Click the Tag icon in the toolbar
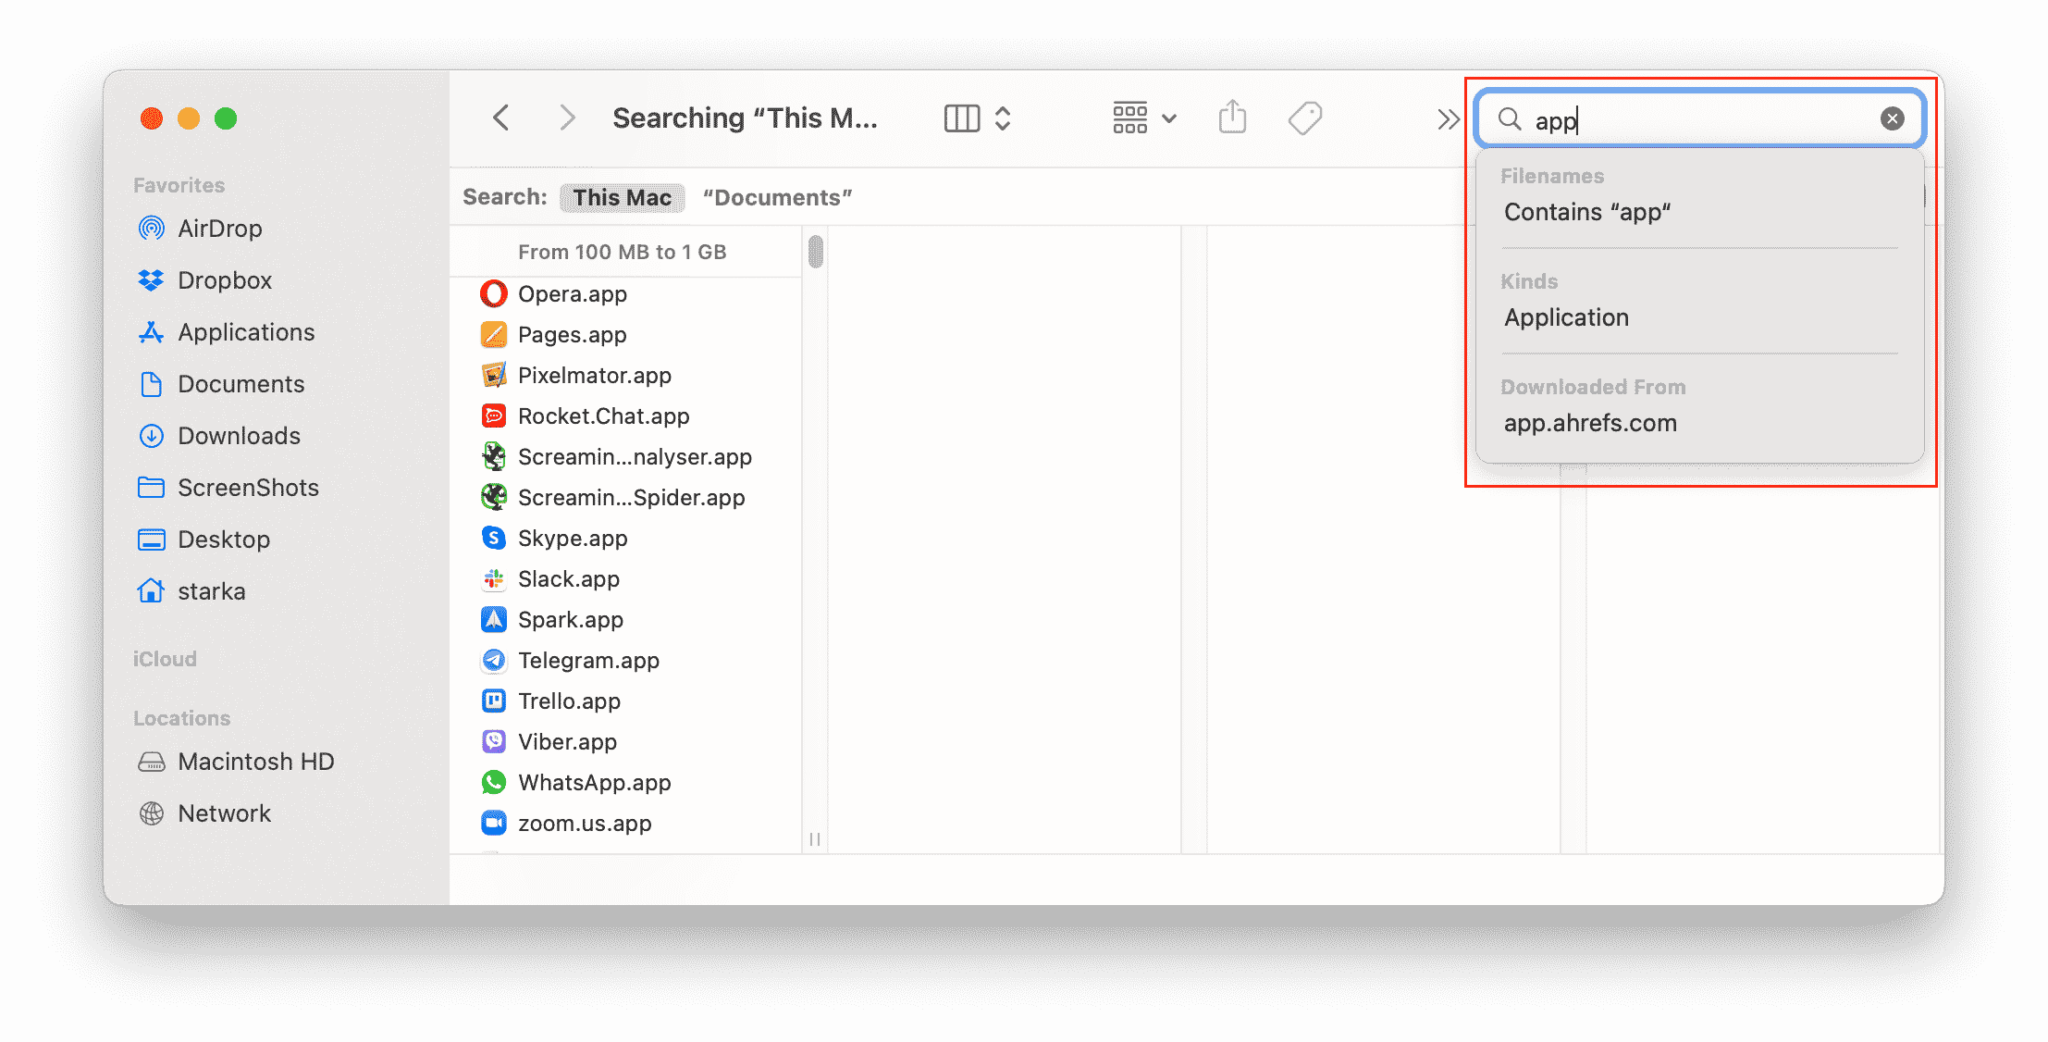The height and width of the screenshot is (1042, 2048). coord(1305,117)
